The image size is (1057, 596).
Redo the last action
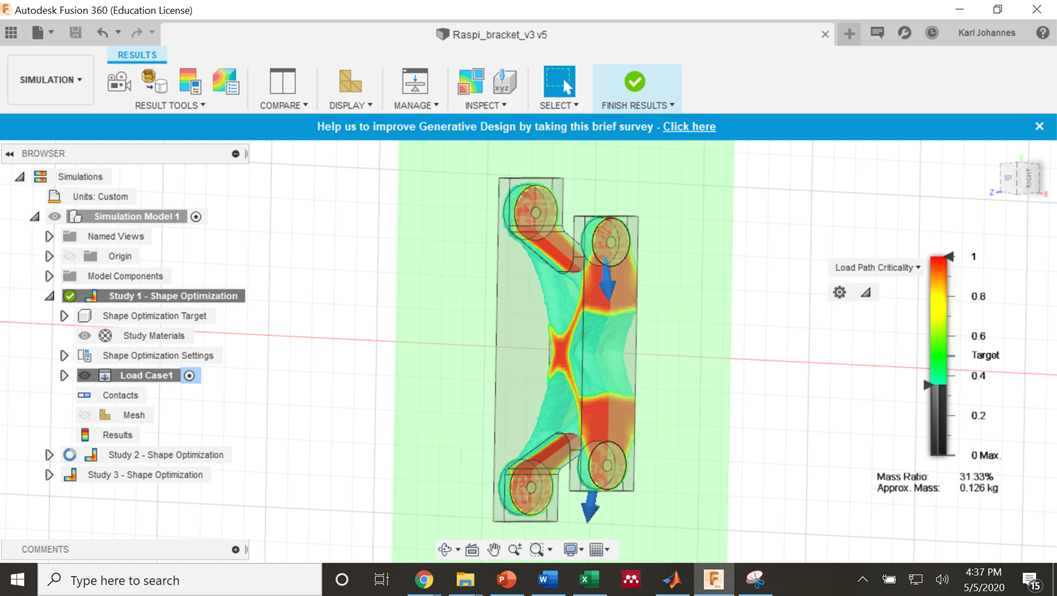click(137, 32)
